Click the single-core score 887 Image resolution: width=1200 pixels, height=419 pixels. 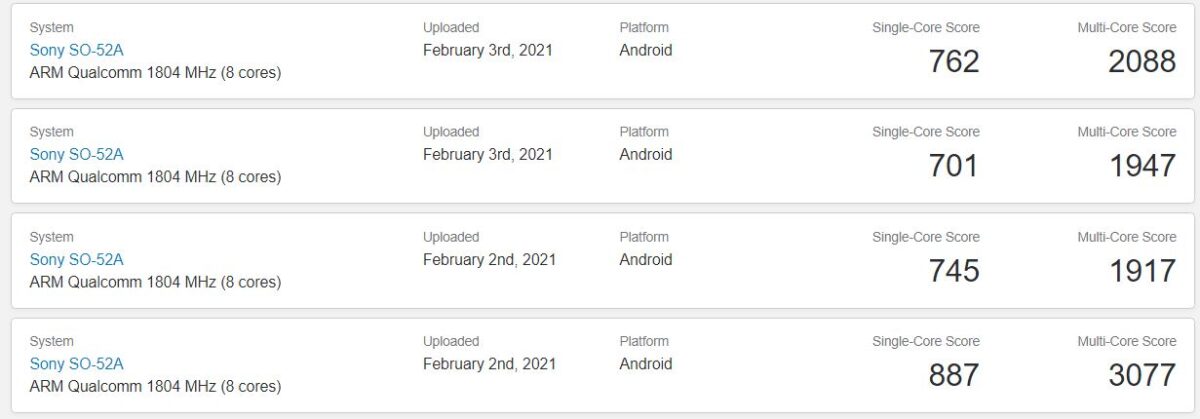[953, 376]
